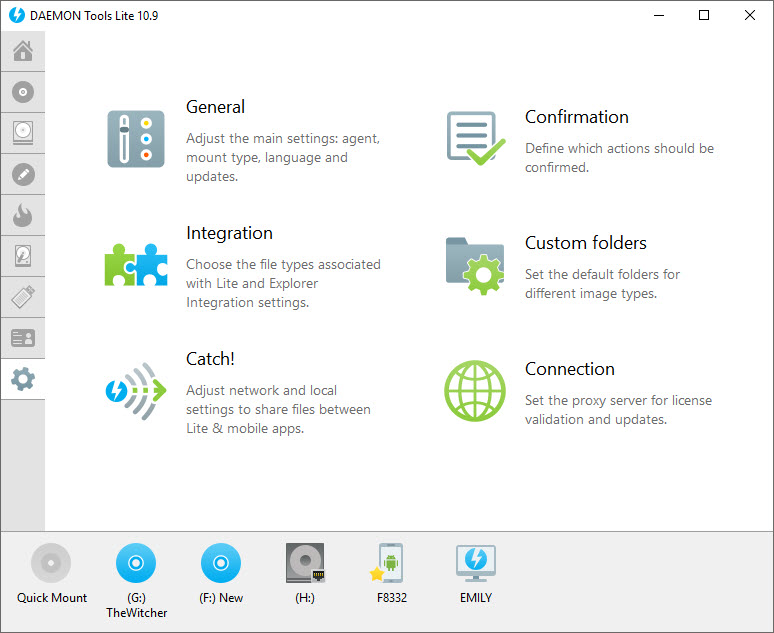Screen dimensions: 774x633
Task: Click 'Define which actions should be confirmed' text
Action: (619, 158)
